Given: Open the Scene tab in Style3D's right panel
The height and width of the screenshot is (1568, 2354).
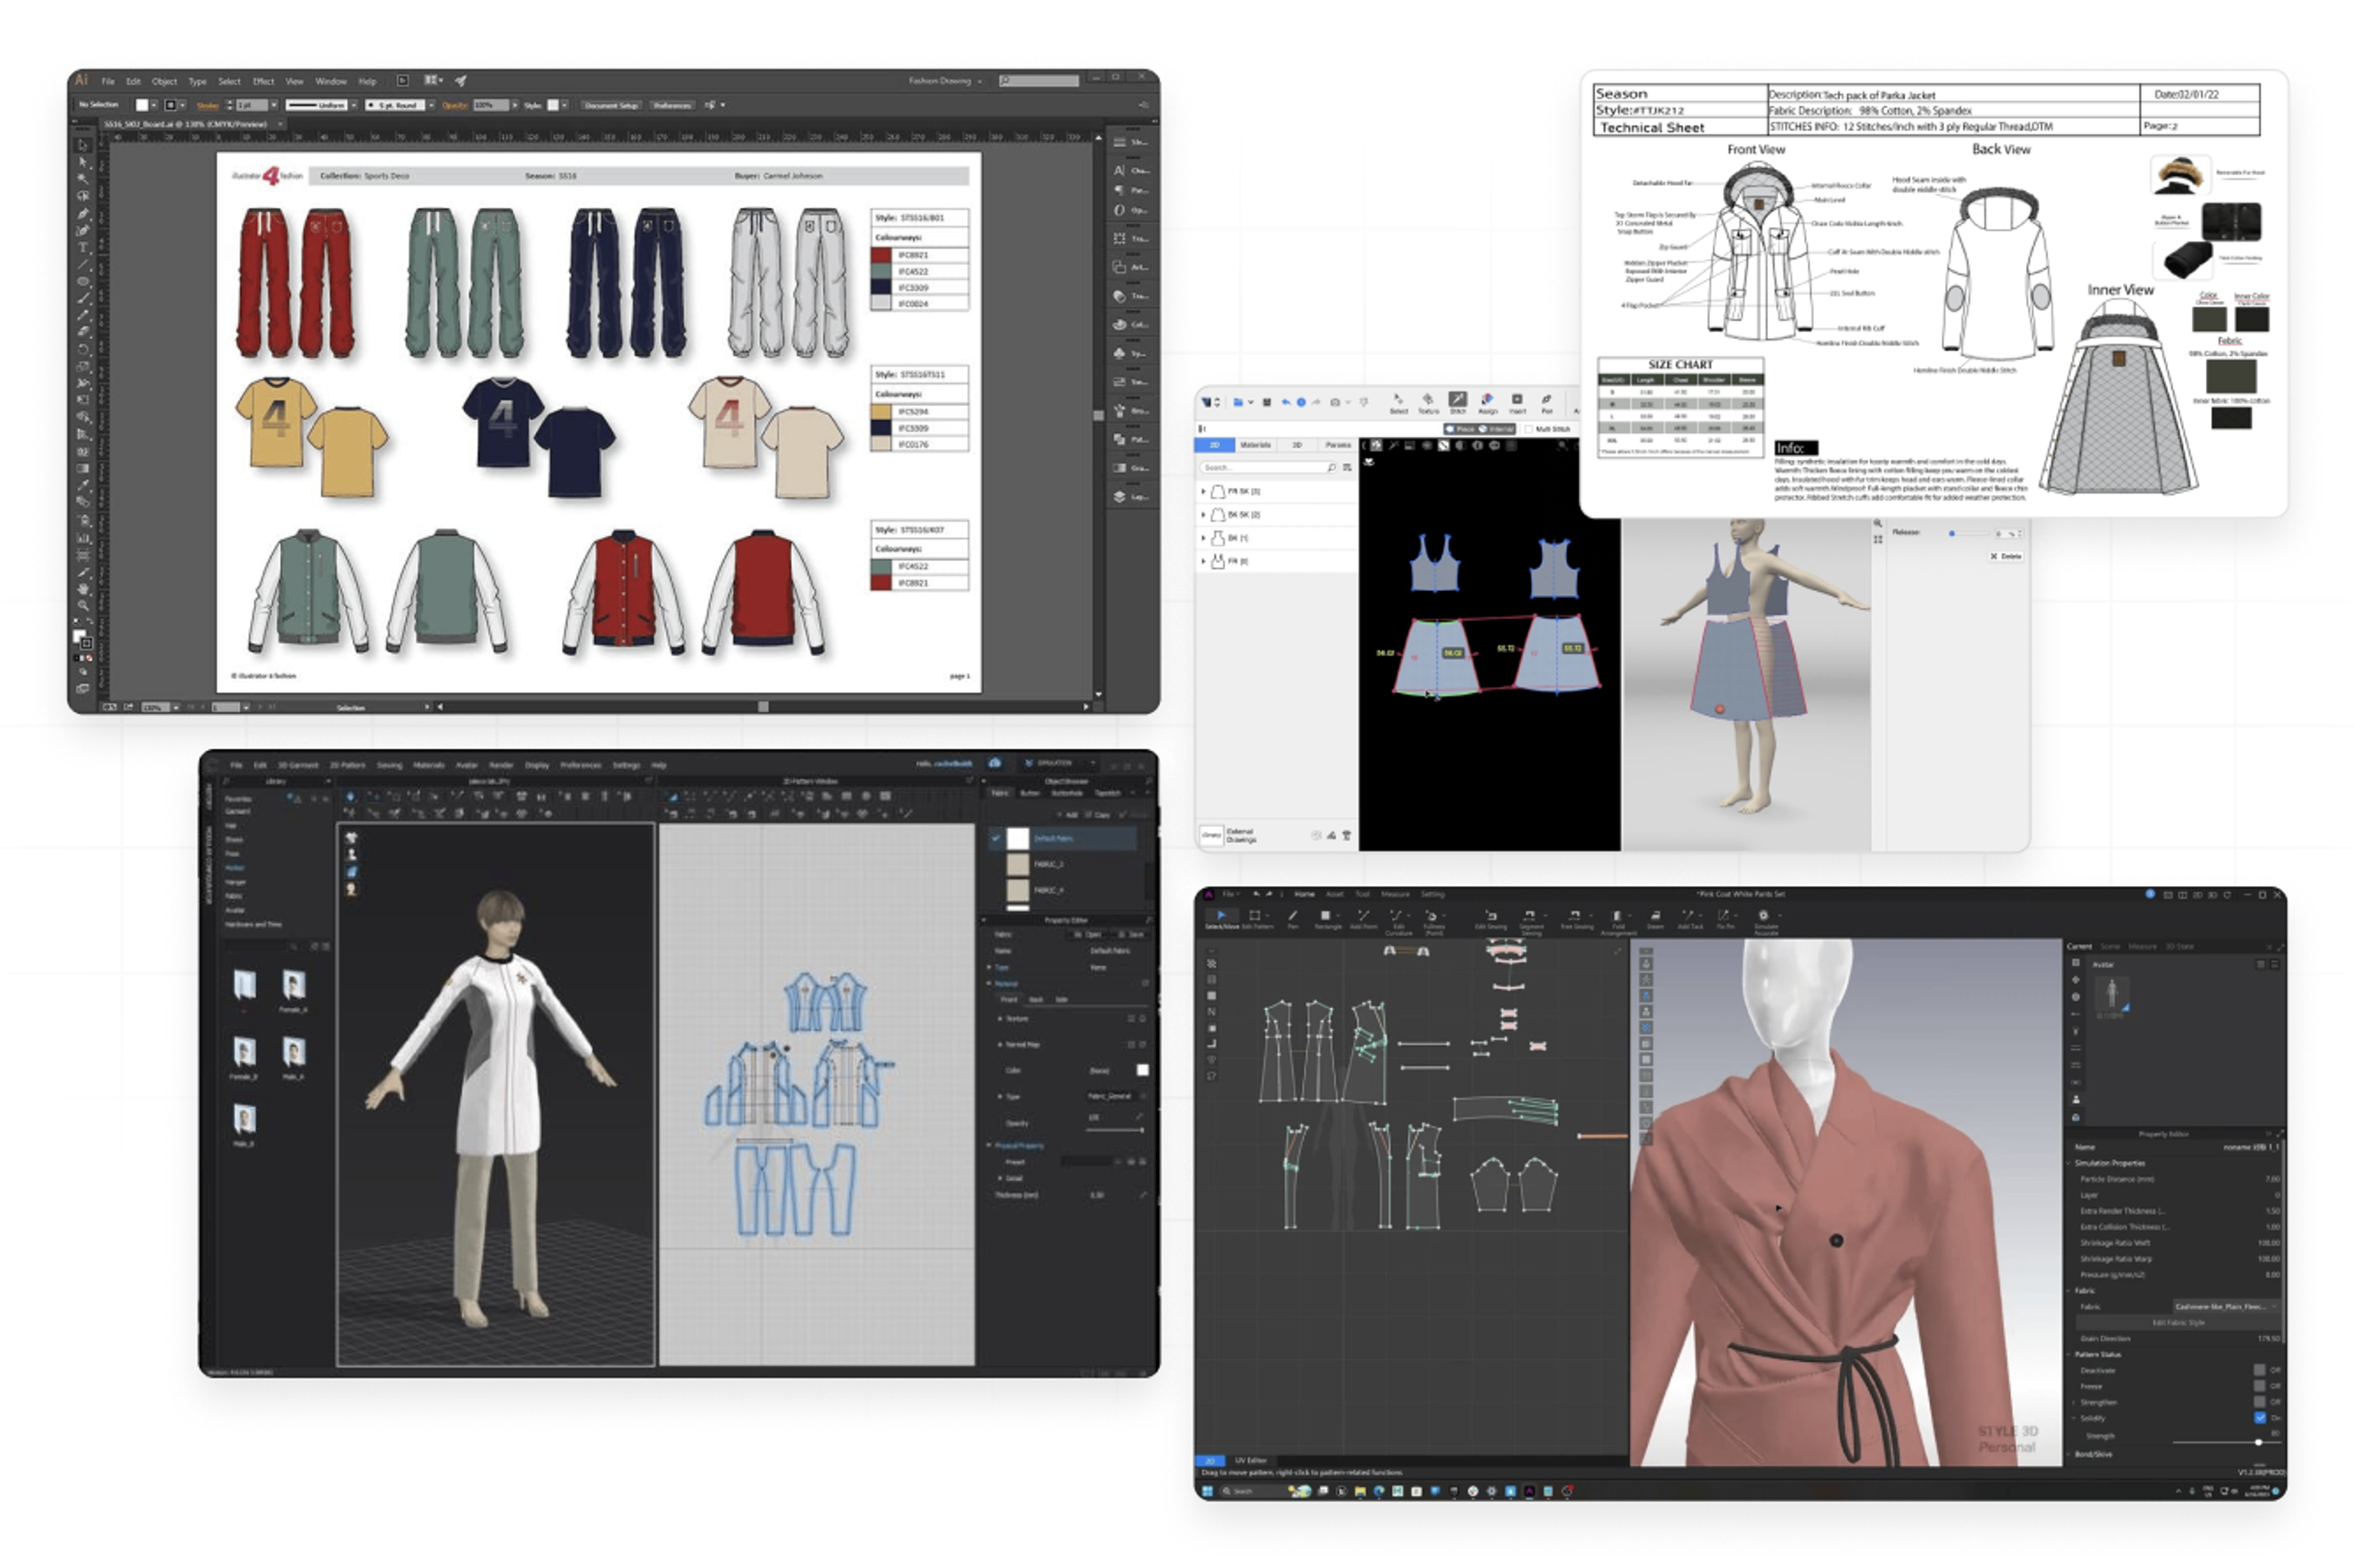Looking at the screenshot, I should tap(2110, 946).
